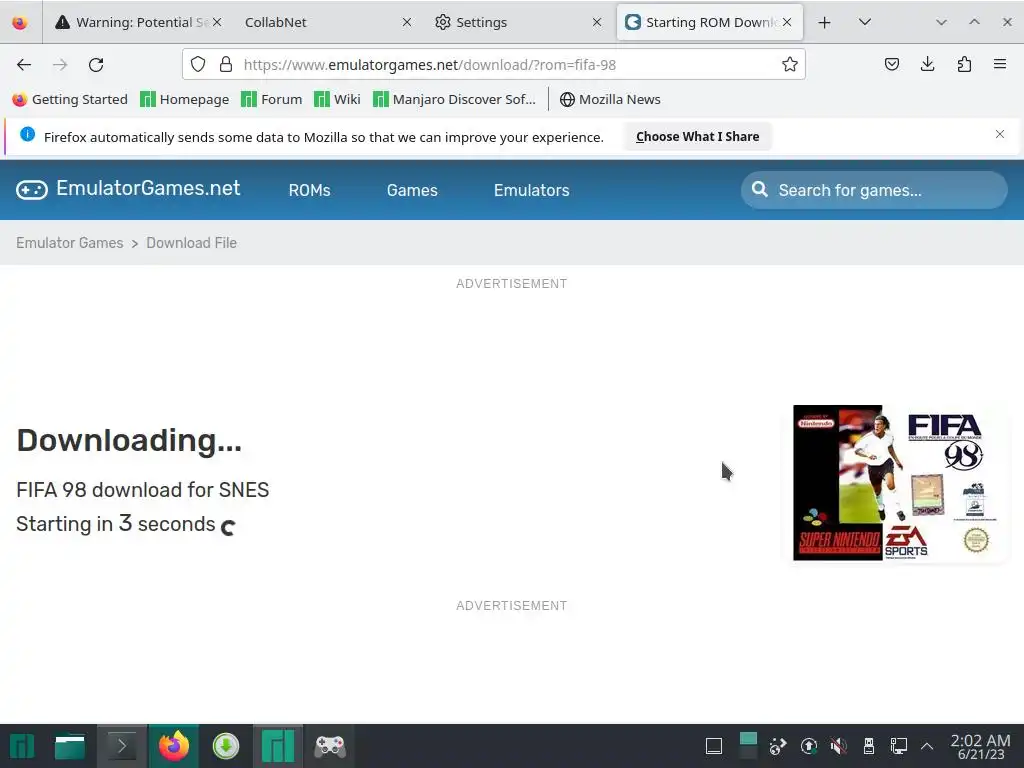Save page to Pocket icon
Screen dimensions: 1024x768
pos(891,64)
